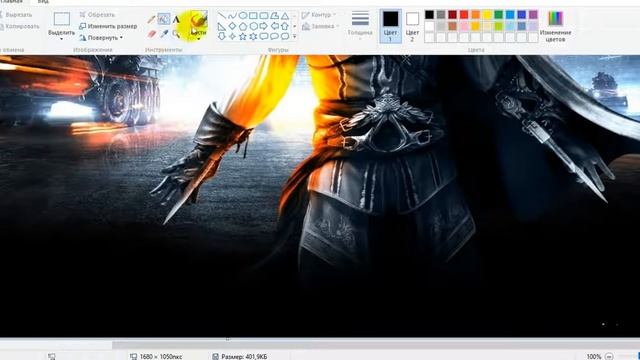640x360 pixels.
Task: Click the image dimensions 1680 × 1050пкс
Action: point(160,357)
